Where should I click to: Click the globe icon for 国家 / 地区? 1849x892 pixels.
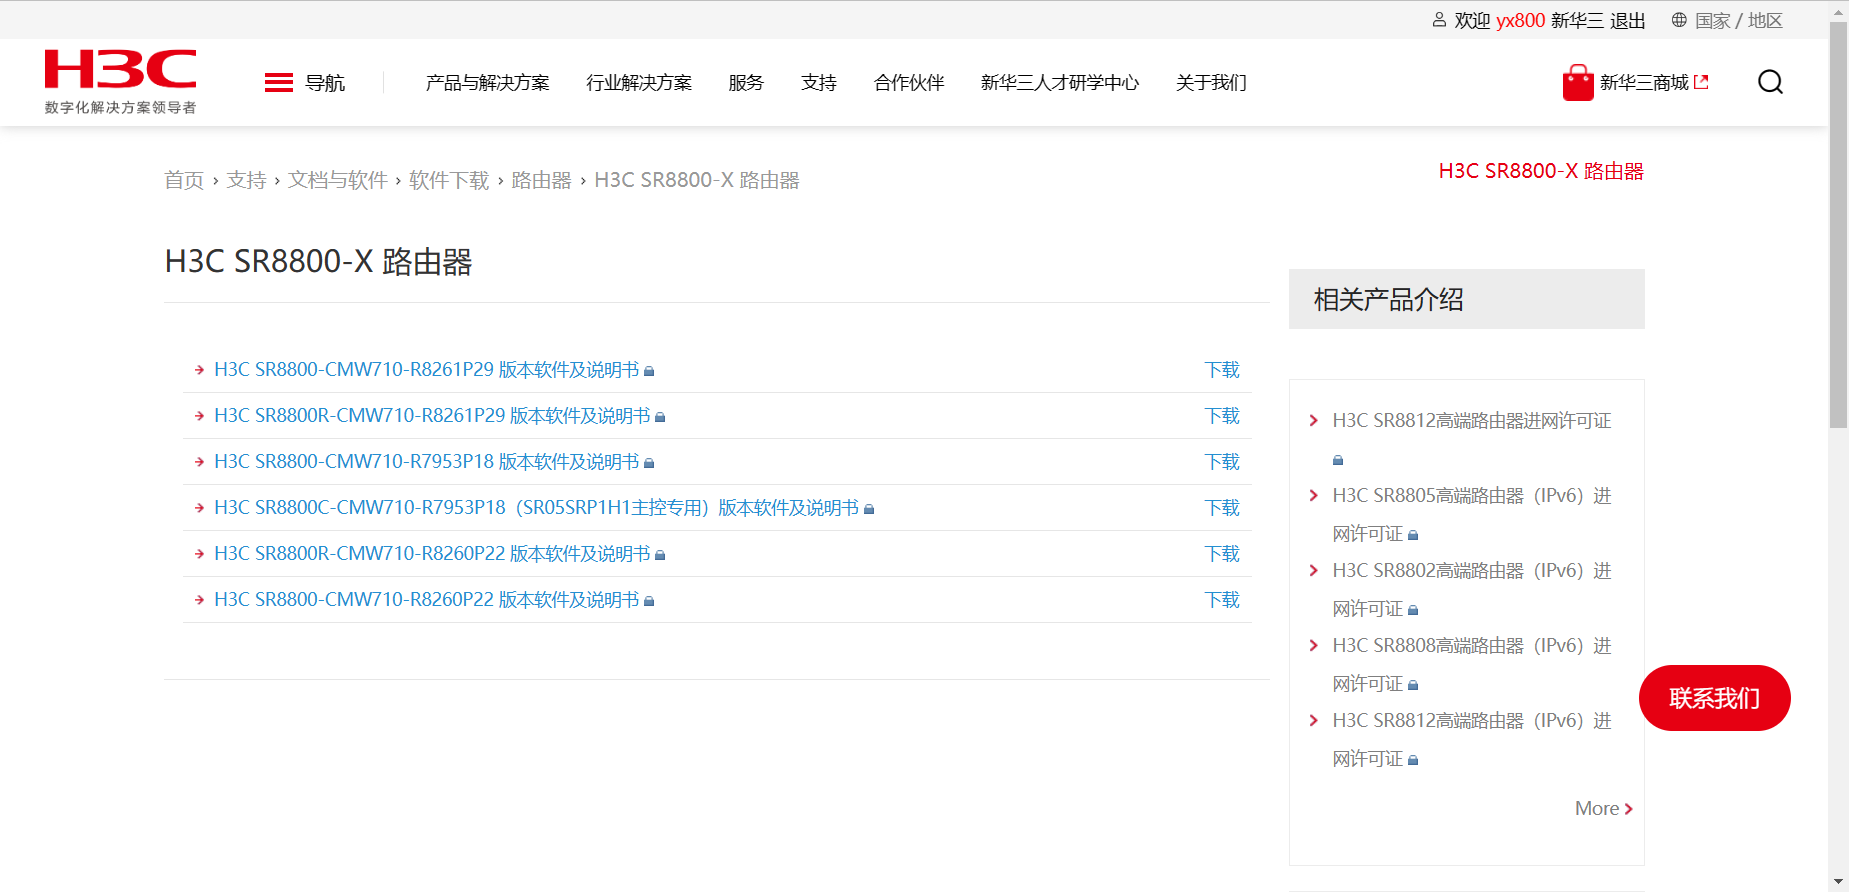click(1679, 20)
